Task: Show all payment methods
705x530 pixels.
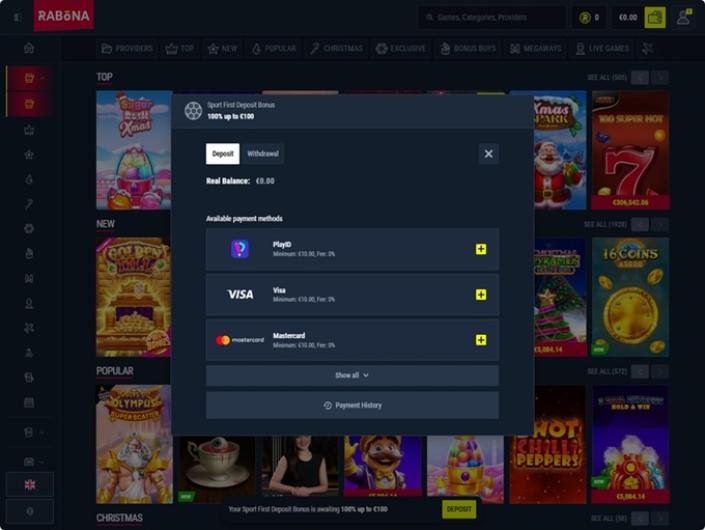Action: [352, 375]
